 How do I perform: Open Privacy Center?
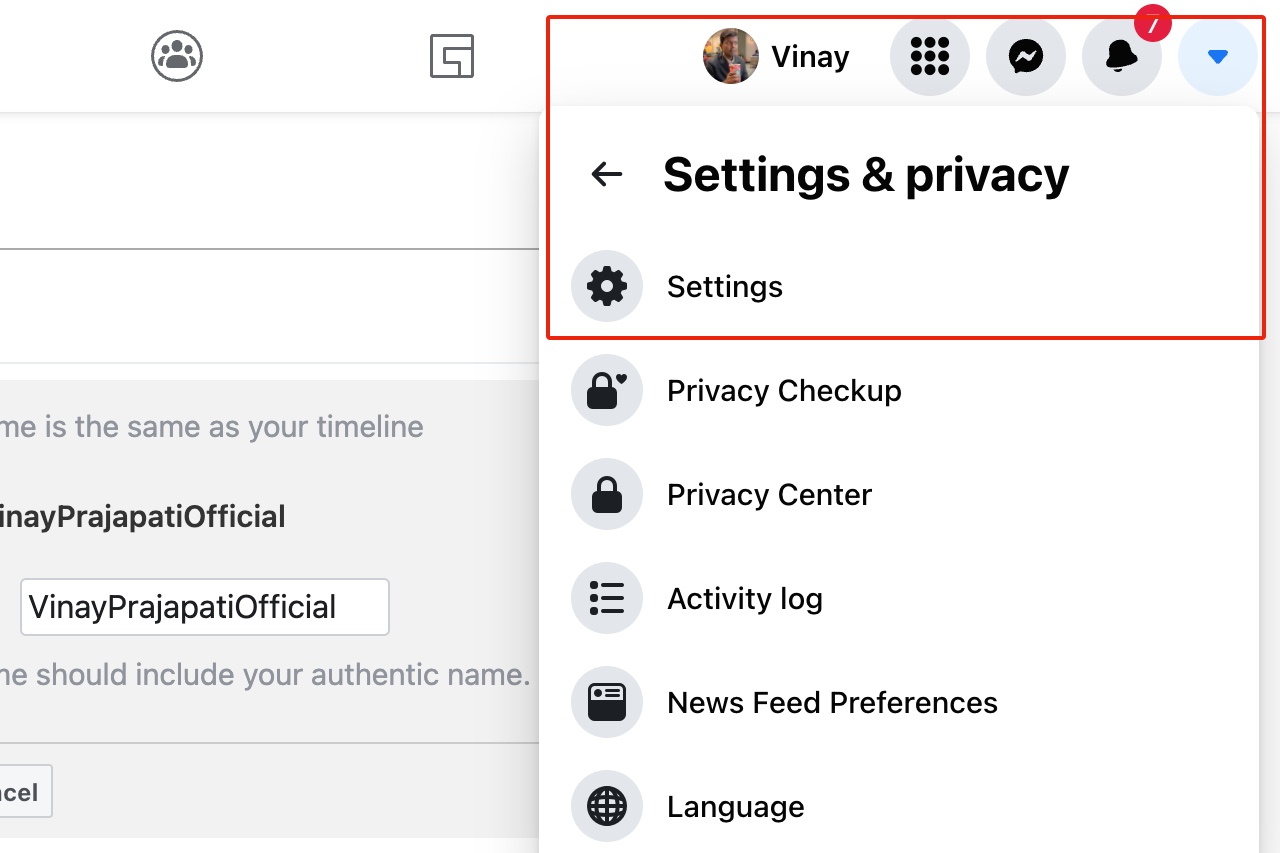coord(768,494)
